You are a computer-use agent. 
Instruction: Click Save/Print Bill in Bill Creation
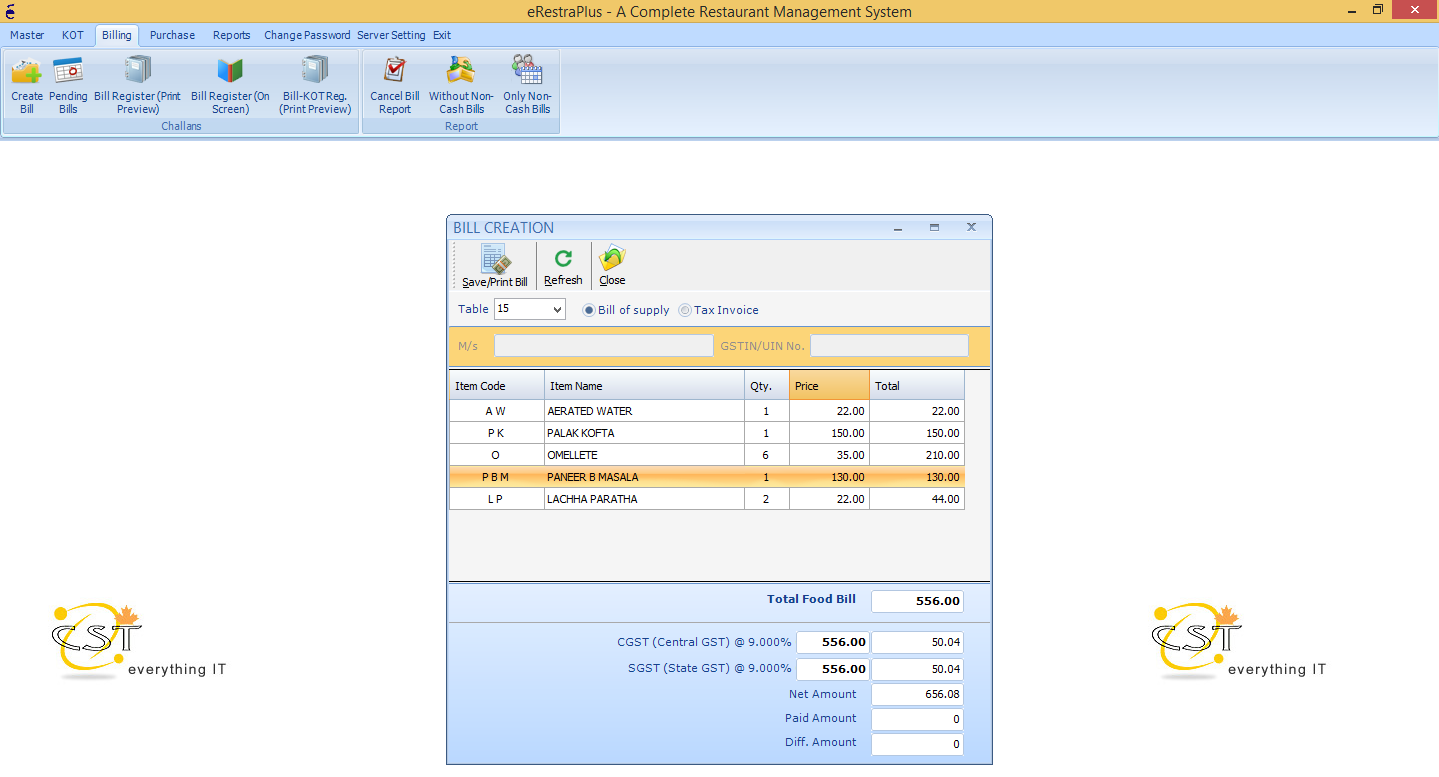[x=495, y=267]
